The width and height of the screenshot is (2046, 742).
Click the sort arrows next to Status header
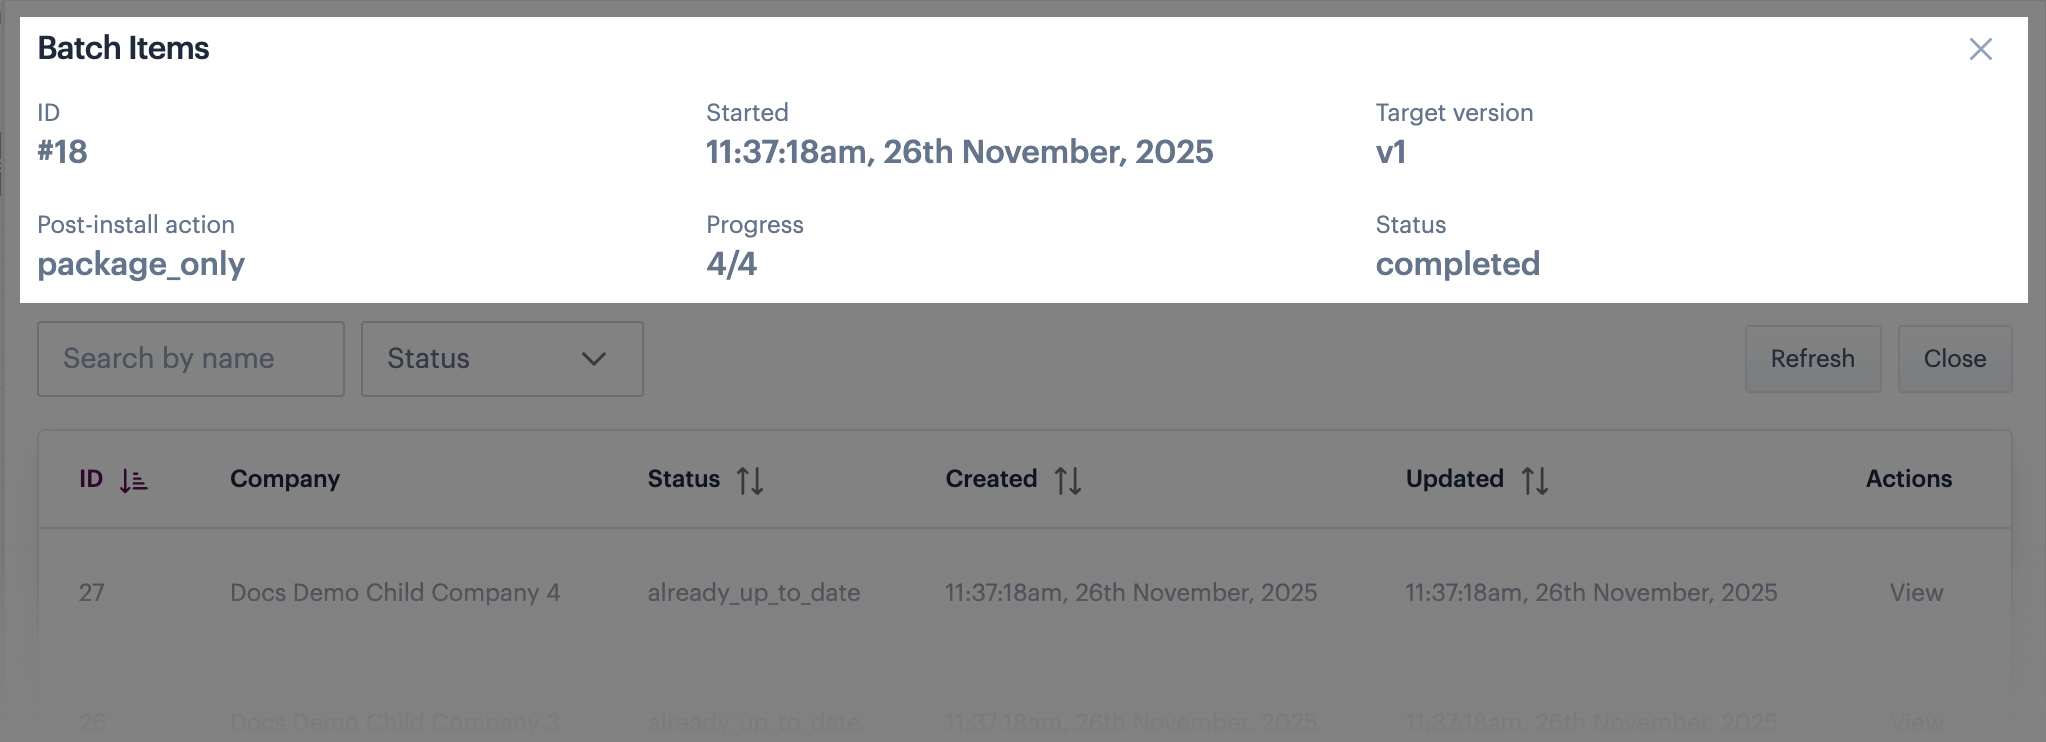(x=750, y=481)
